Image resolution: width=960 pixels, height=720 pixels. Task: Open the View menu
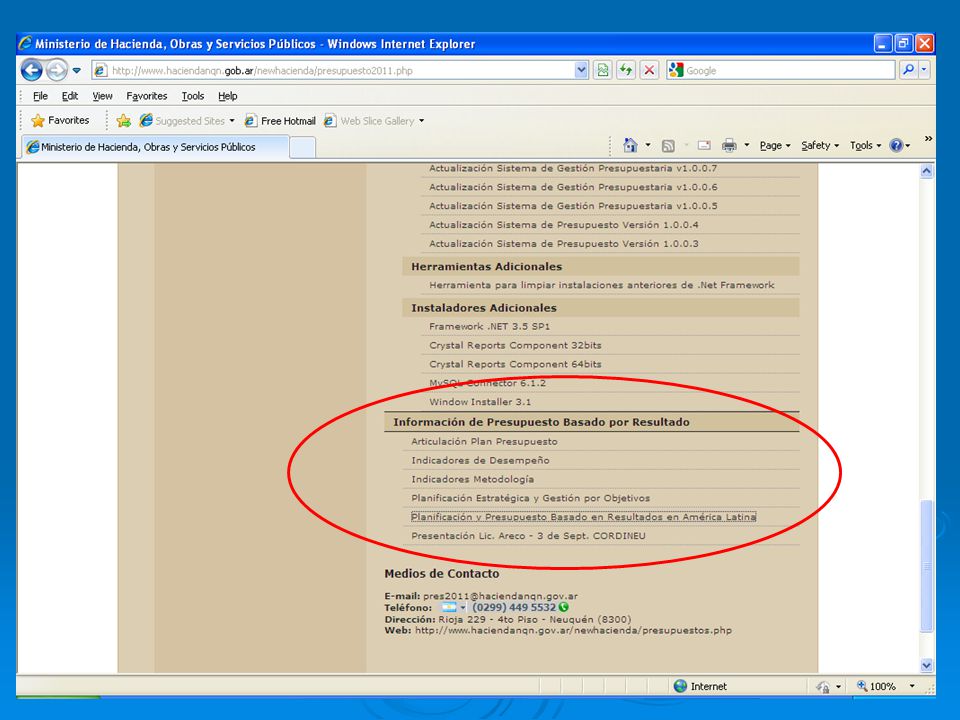[x=102, y=96]
